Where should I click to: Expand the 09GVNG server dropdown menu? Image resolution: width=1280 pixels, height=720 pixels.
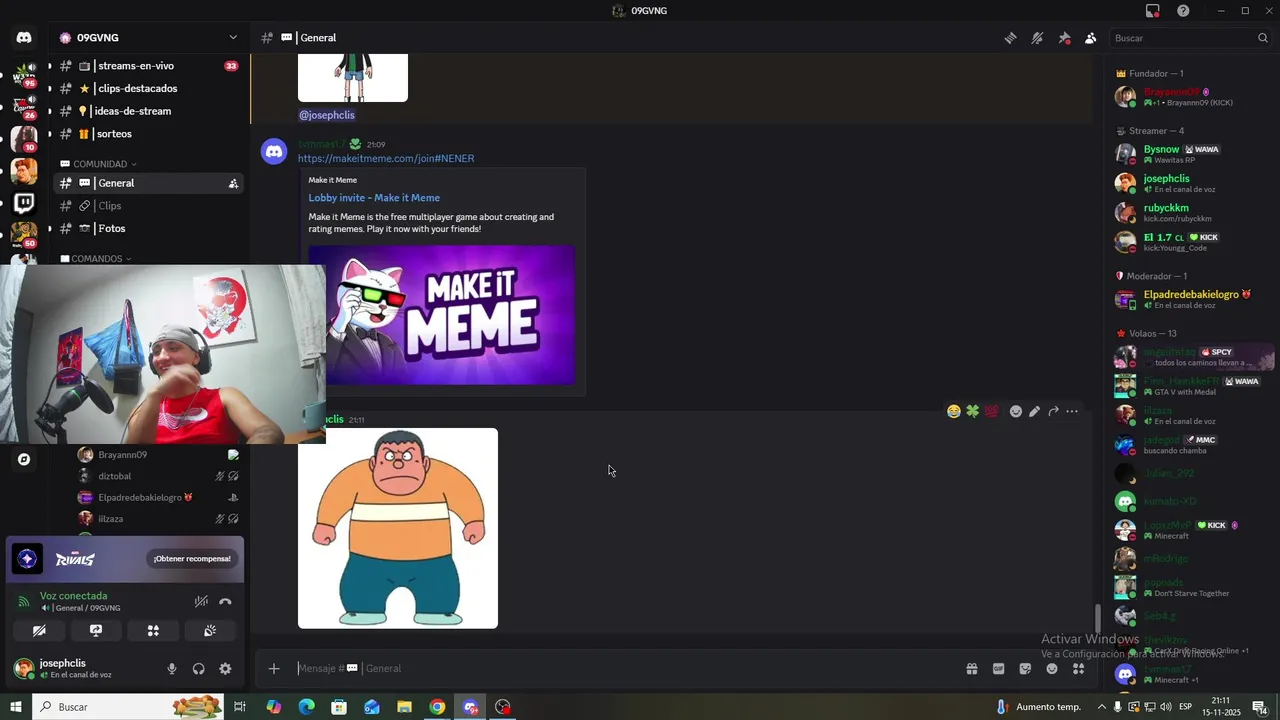pos(233,38)
